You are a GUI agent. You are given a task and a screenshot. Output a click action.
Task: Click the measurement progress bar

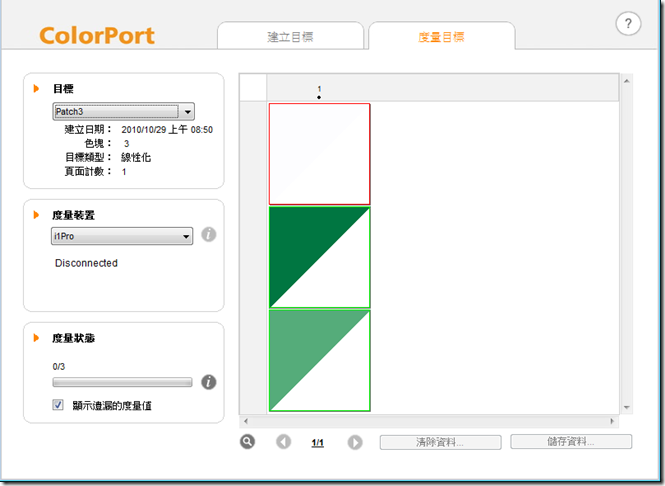click(122, 382)
